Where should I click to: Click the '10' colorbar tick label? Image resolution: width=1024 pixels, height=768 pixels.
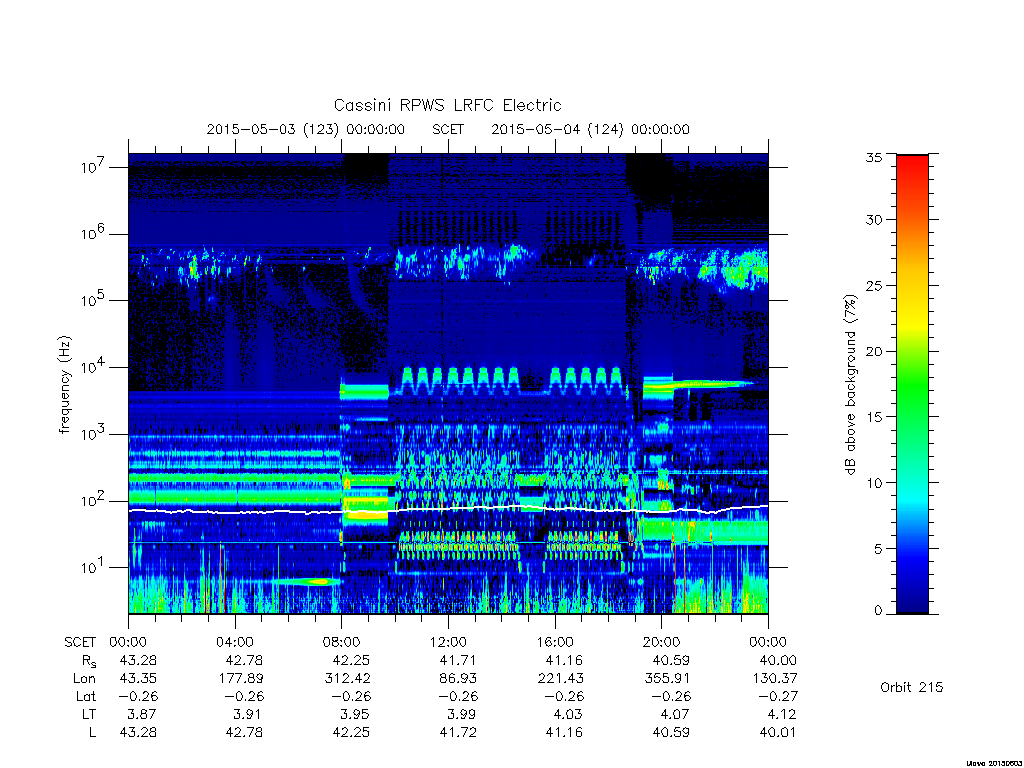click(874, 483)
